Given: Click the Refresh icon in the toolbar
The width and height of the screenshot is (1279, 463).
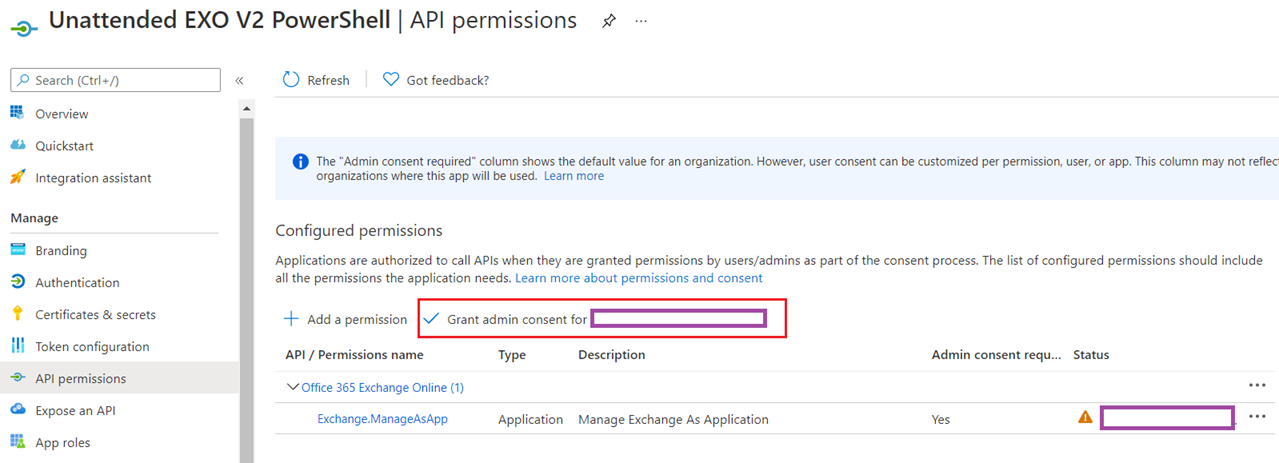Looking at the screenshot, I should point(291,80).
